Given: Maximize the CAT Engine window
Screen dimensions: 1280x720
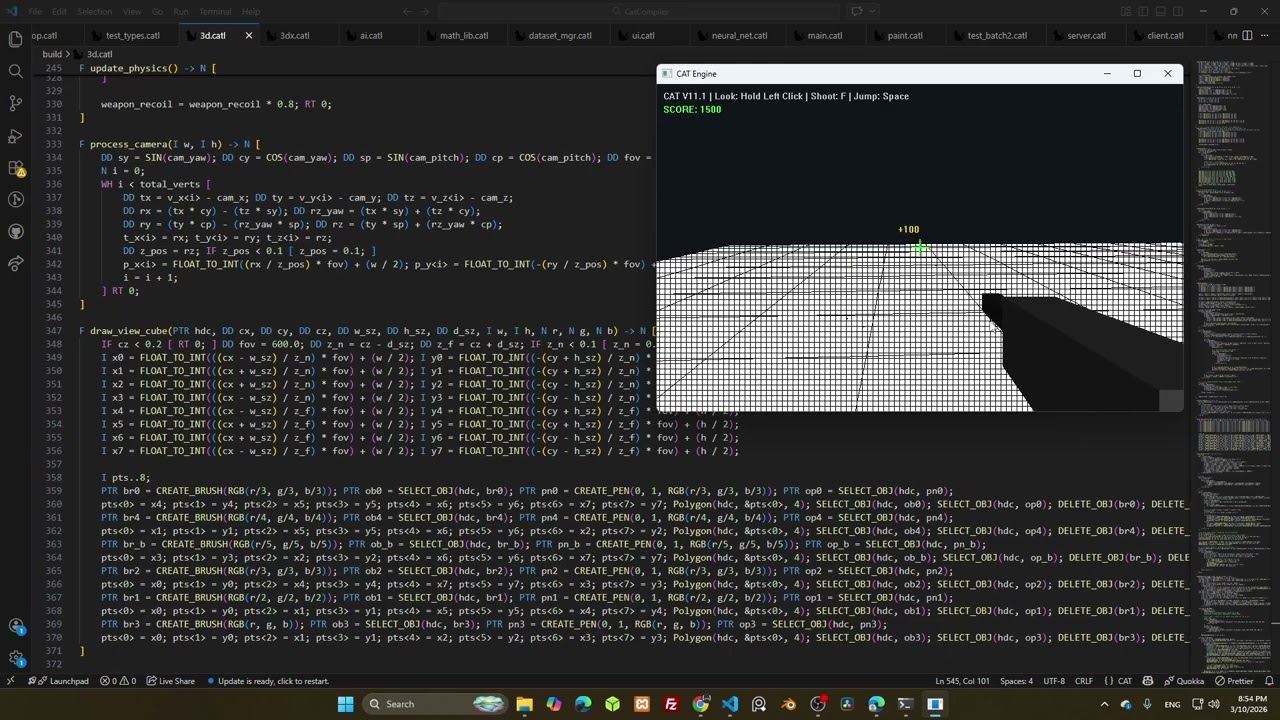Looking at the screenshot, I should click(x=1137, y=73).
